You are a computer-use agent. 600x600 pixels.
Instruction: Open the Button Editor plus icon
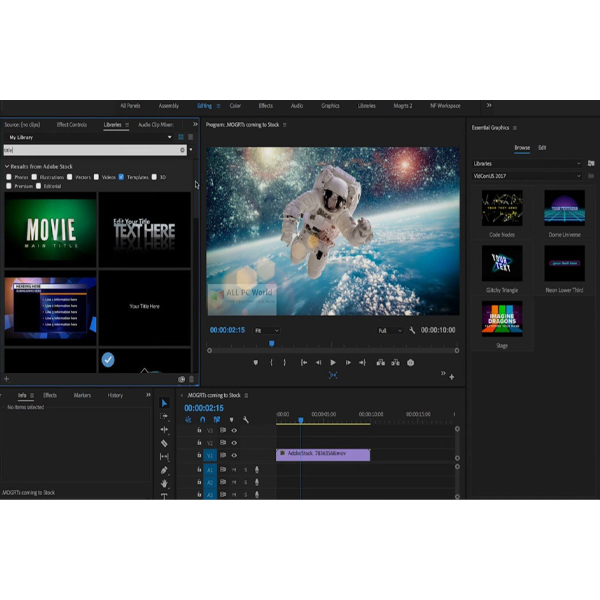(x=452, y=377)
